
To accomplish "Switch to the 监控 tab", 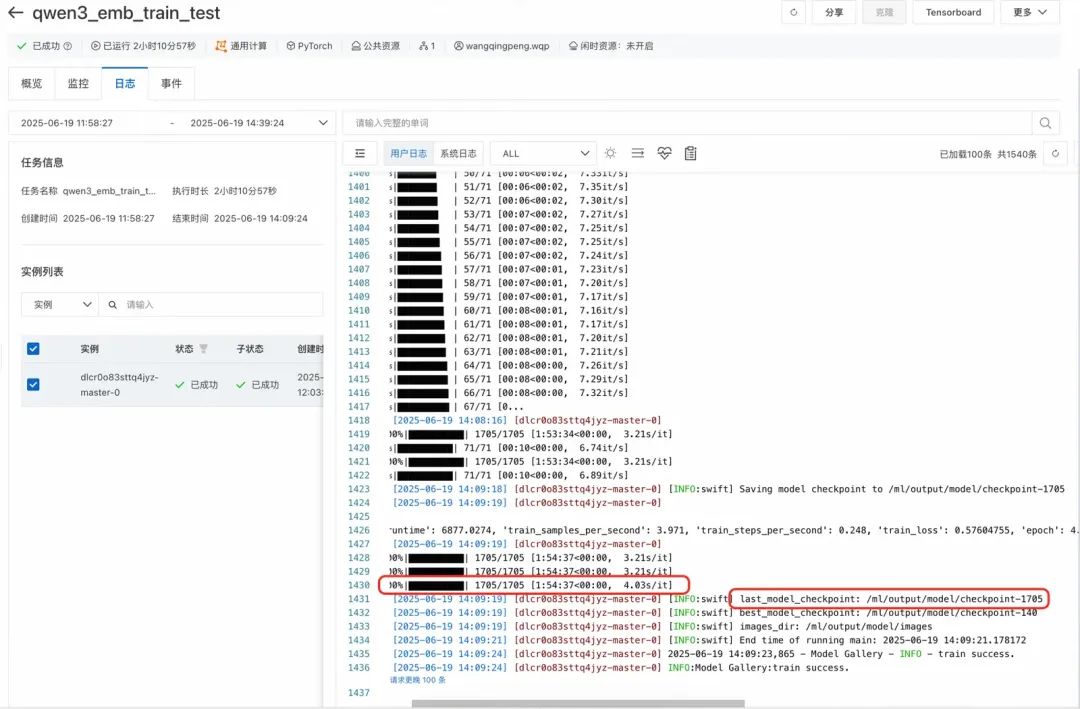I will click(78, 84).
